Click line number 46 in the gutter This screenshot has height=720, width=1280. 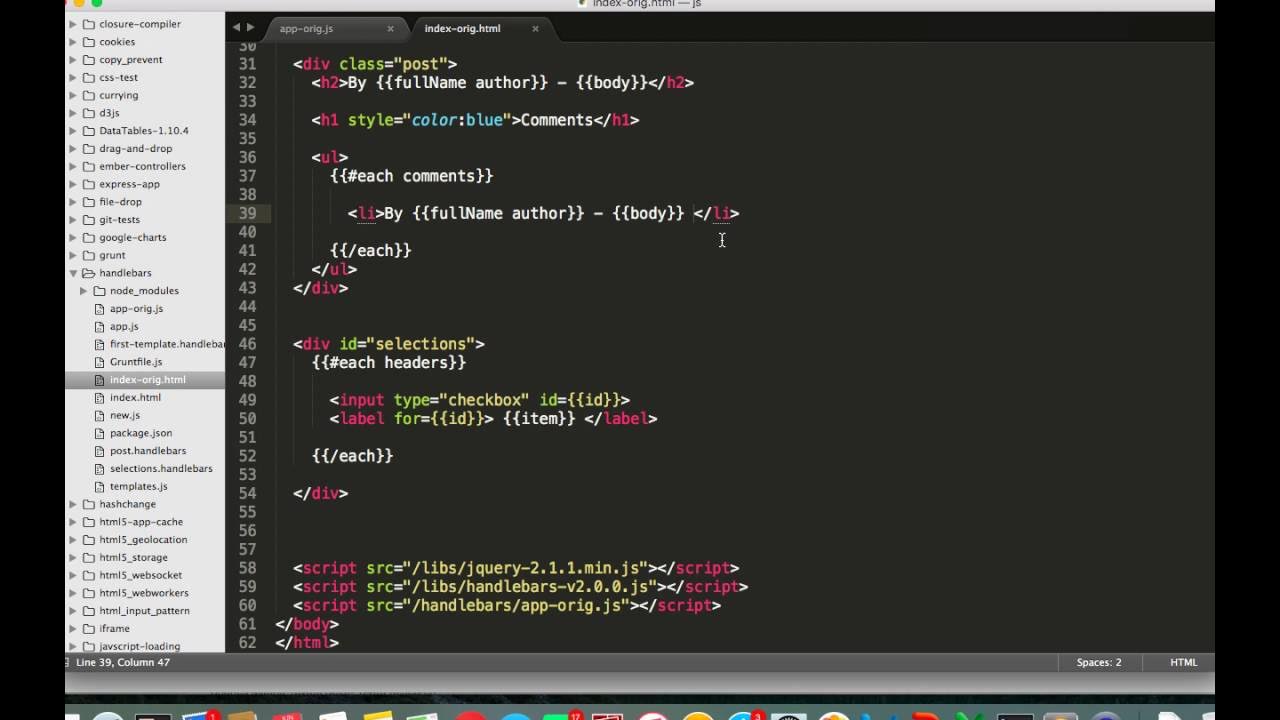[247, 344]
